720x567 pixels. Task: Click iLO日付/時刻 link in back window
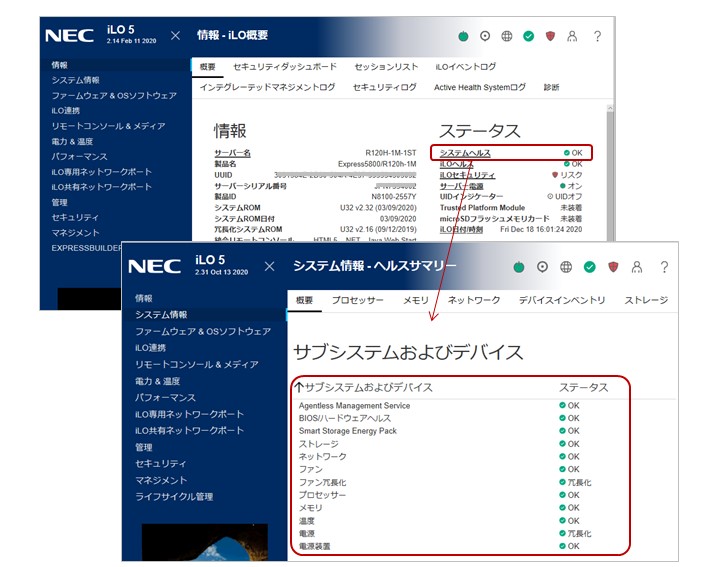(x=461, y=230)
